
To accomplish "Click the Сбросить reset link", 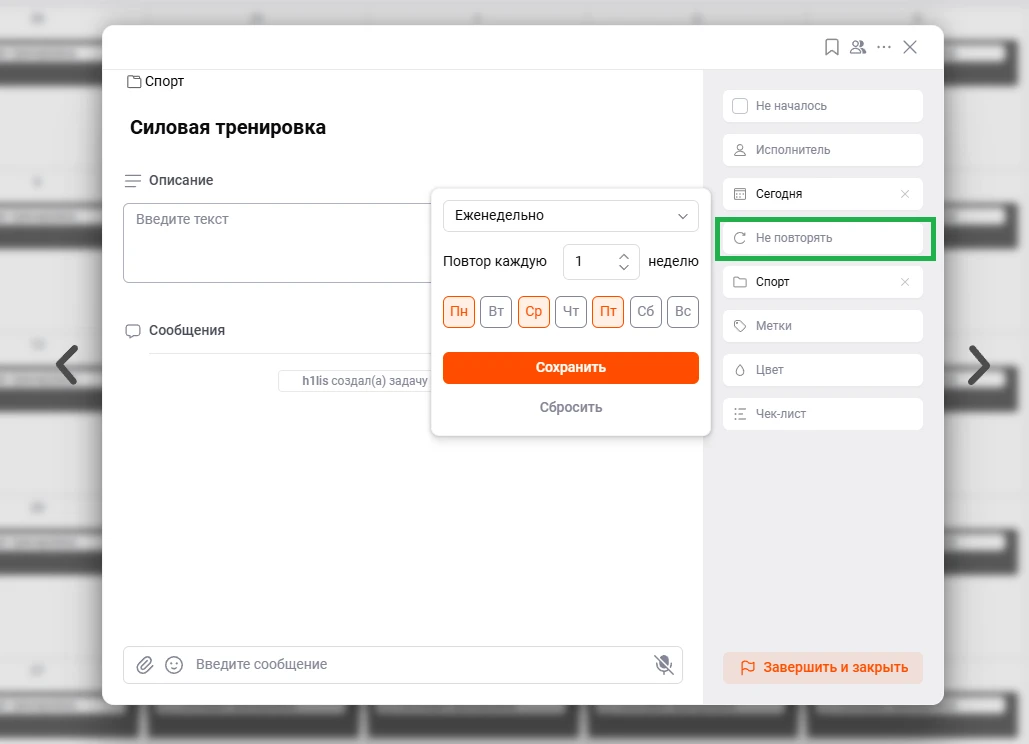I will point(570,407).
